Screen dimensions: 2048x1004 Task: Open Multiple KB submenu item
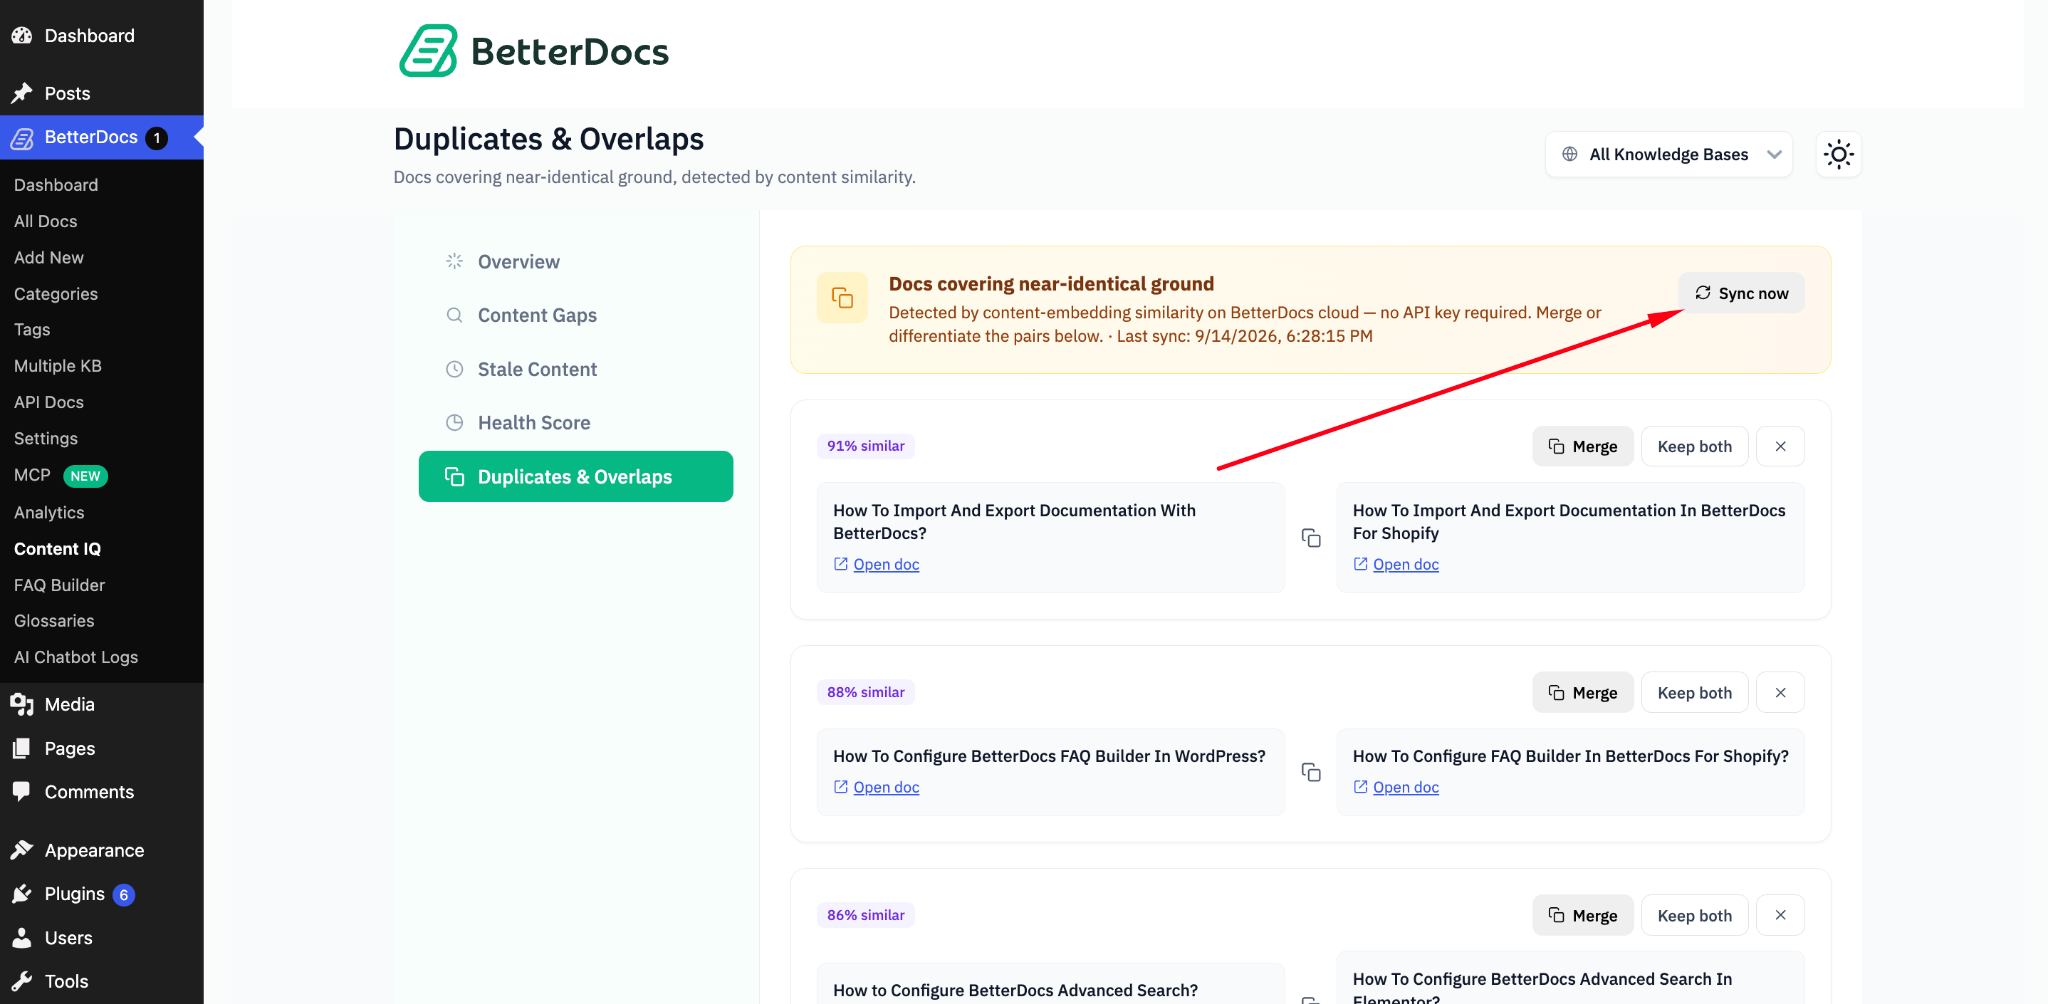click(x=58, y=366)
